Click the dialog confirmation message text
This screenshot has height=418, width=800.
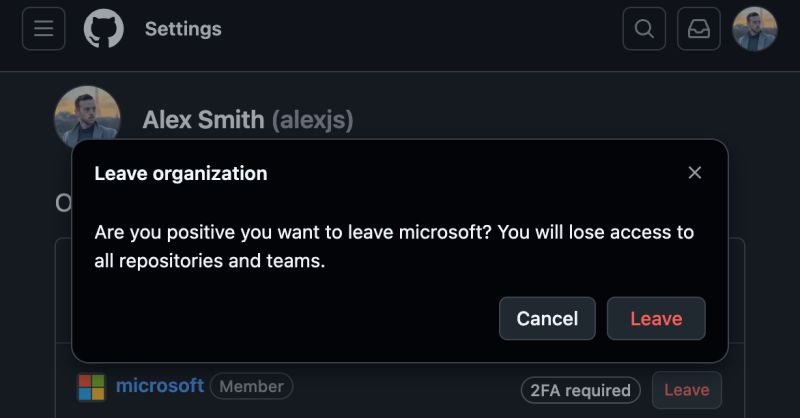tap(394, 247)
